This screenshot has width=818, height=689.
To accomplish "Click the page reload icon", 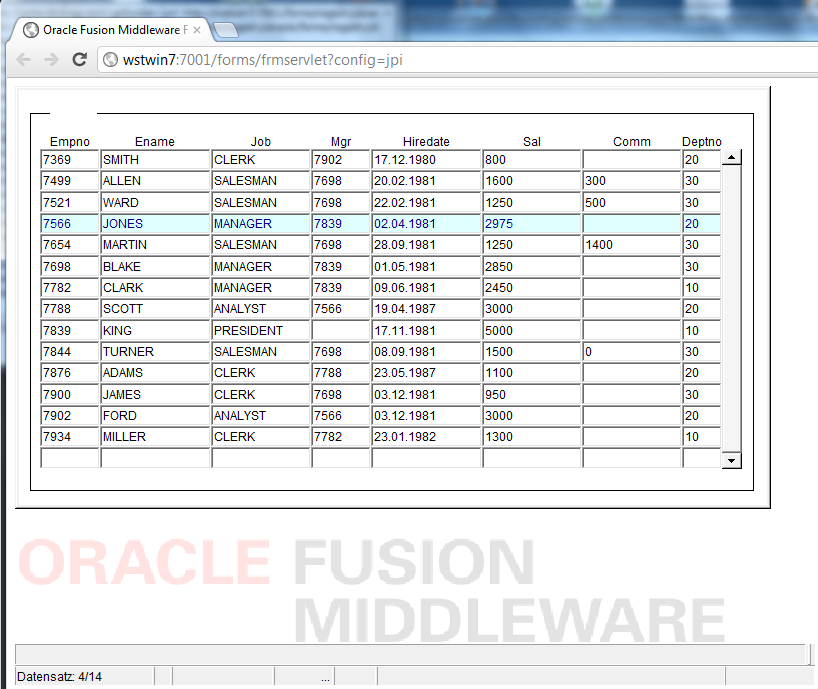I will pos(79,59).
